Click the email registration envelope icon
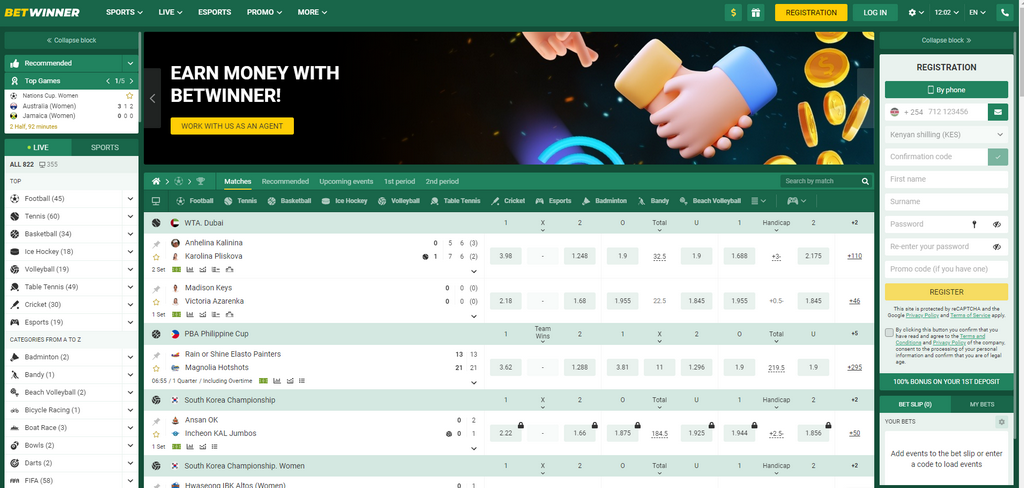1024x488 pixels. point(998,112)
